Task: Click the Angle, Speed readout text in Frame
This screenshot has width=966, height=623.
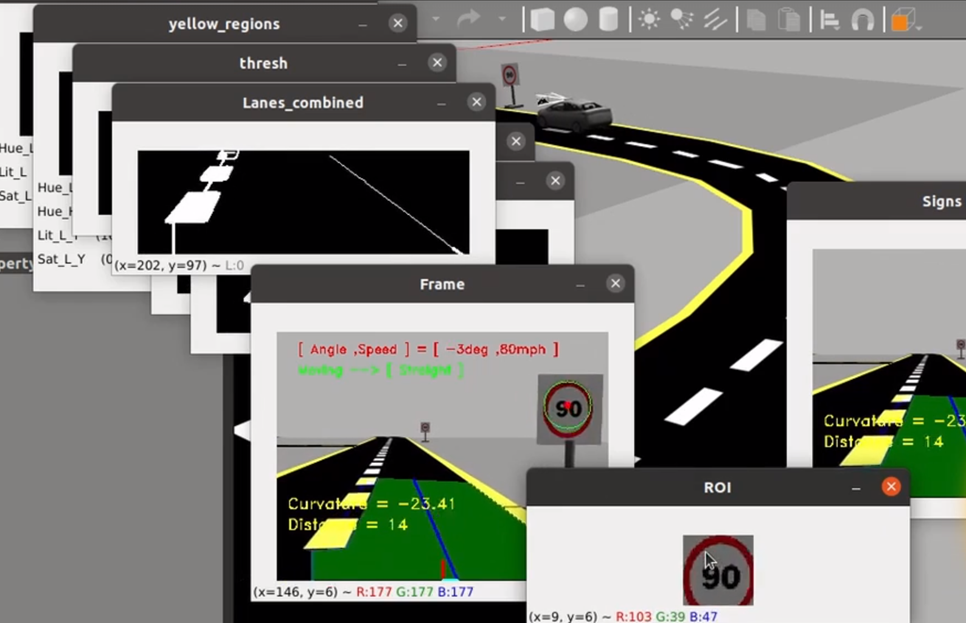Action: 429,349
